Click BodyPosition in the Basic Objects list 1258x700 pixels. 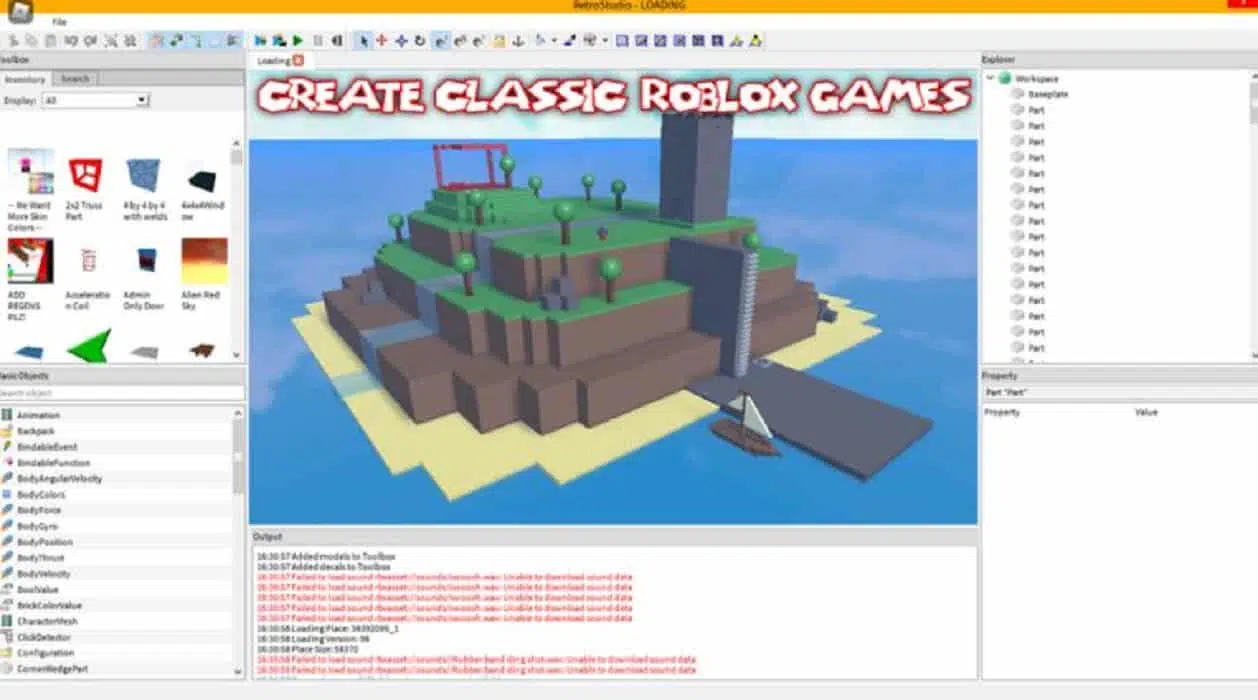44,542
